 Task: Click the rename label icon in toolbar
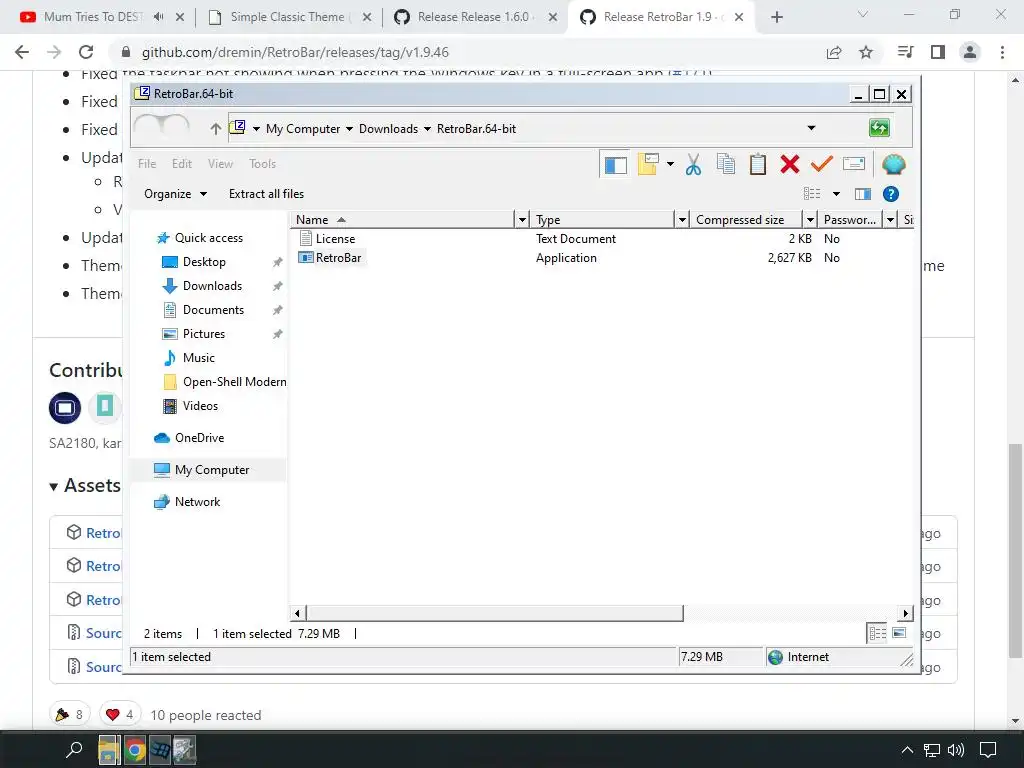[854, 163]
